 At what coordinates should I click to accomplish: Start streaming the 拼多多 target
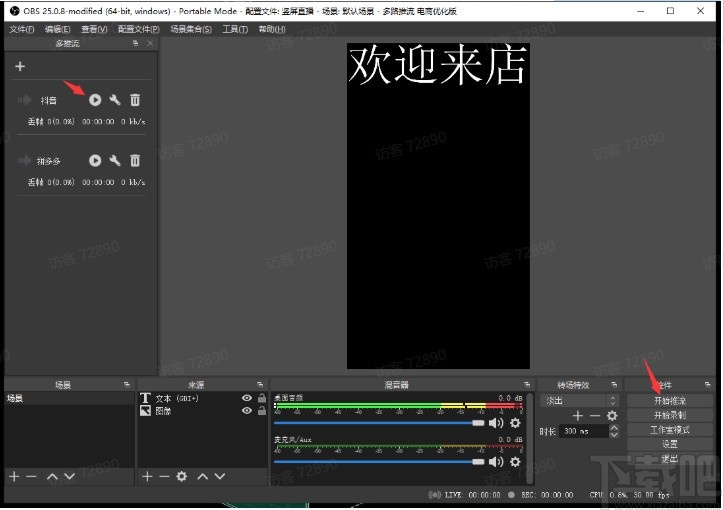click(95, 160)
